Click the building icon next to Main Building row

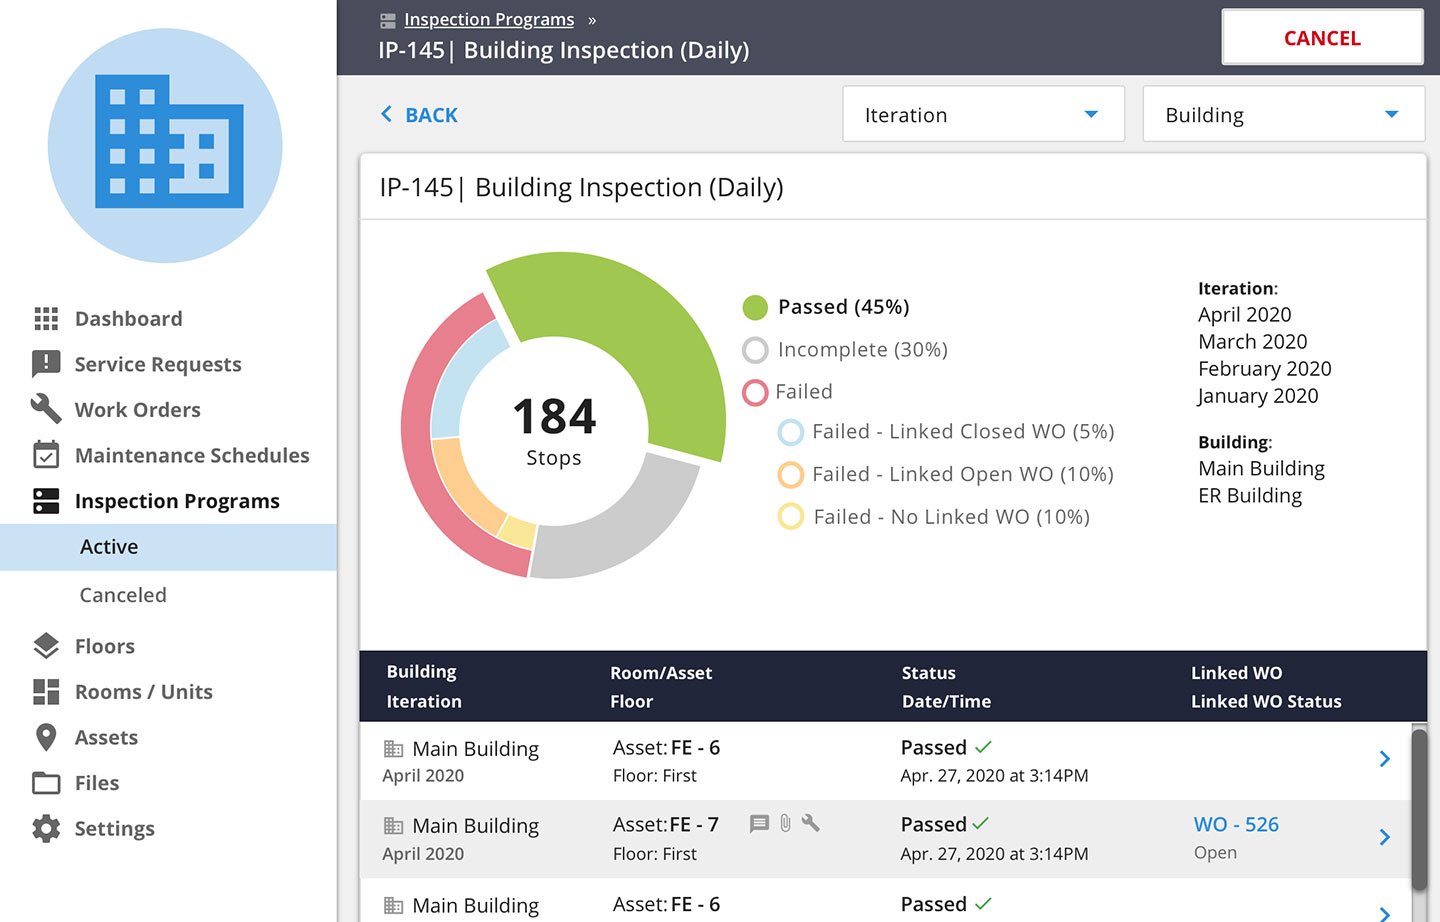pyautogui.click(x=394, y=748)
